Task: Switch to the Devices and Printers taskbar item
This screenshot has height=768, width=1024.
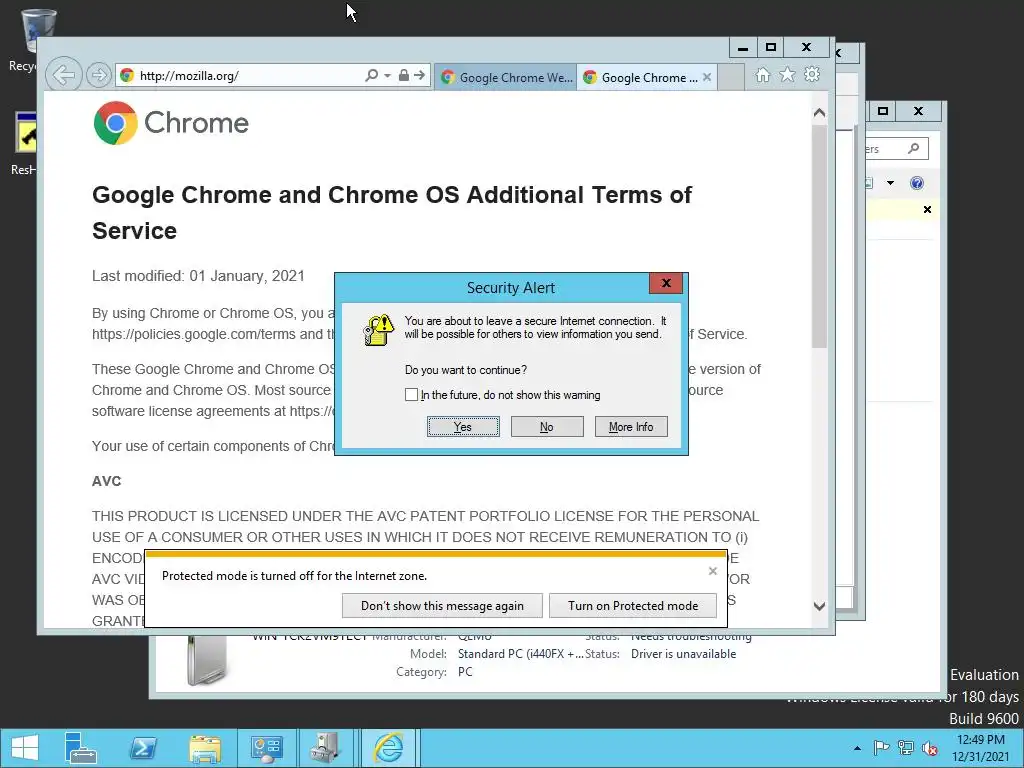Action: click(x=325, y=748)
